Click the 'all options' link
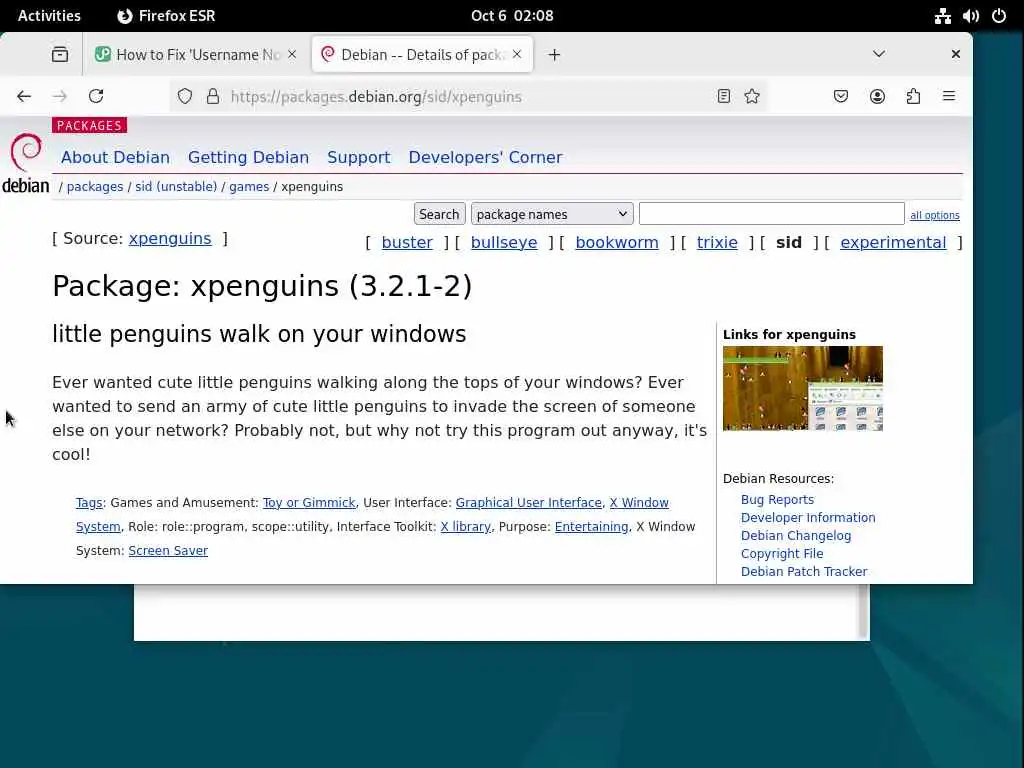The image size is (1024, 768). coord(935,216)
